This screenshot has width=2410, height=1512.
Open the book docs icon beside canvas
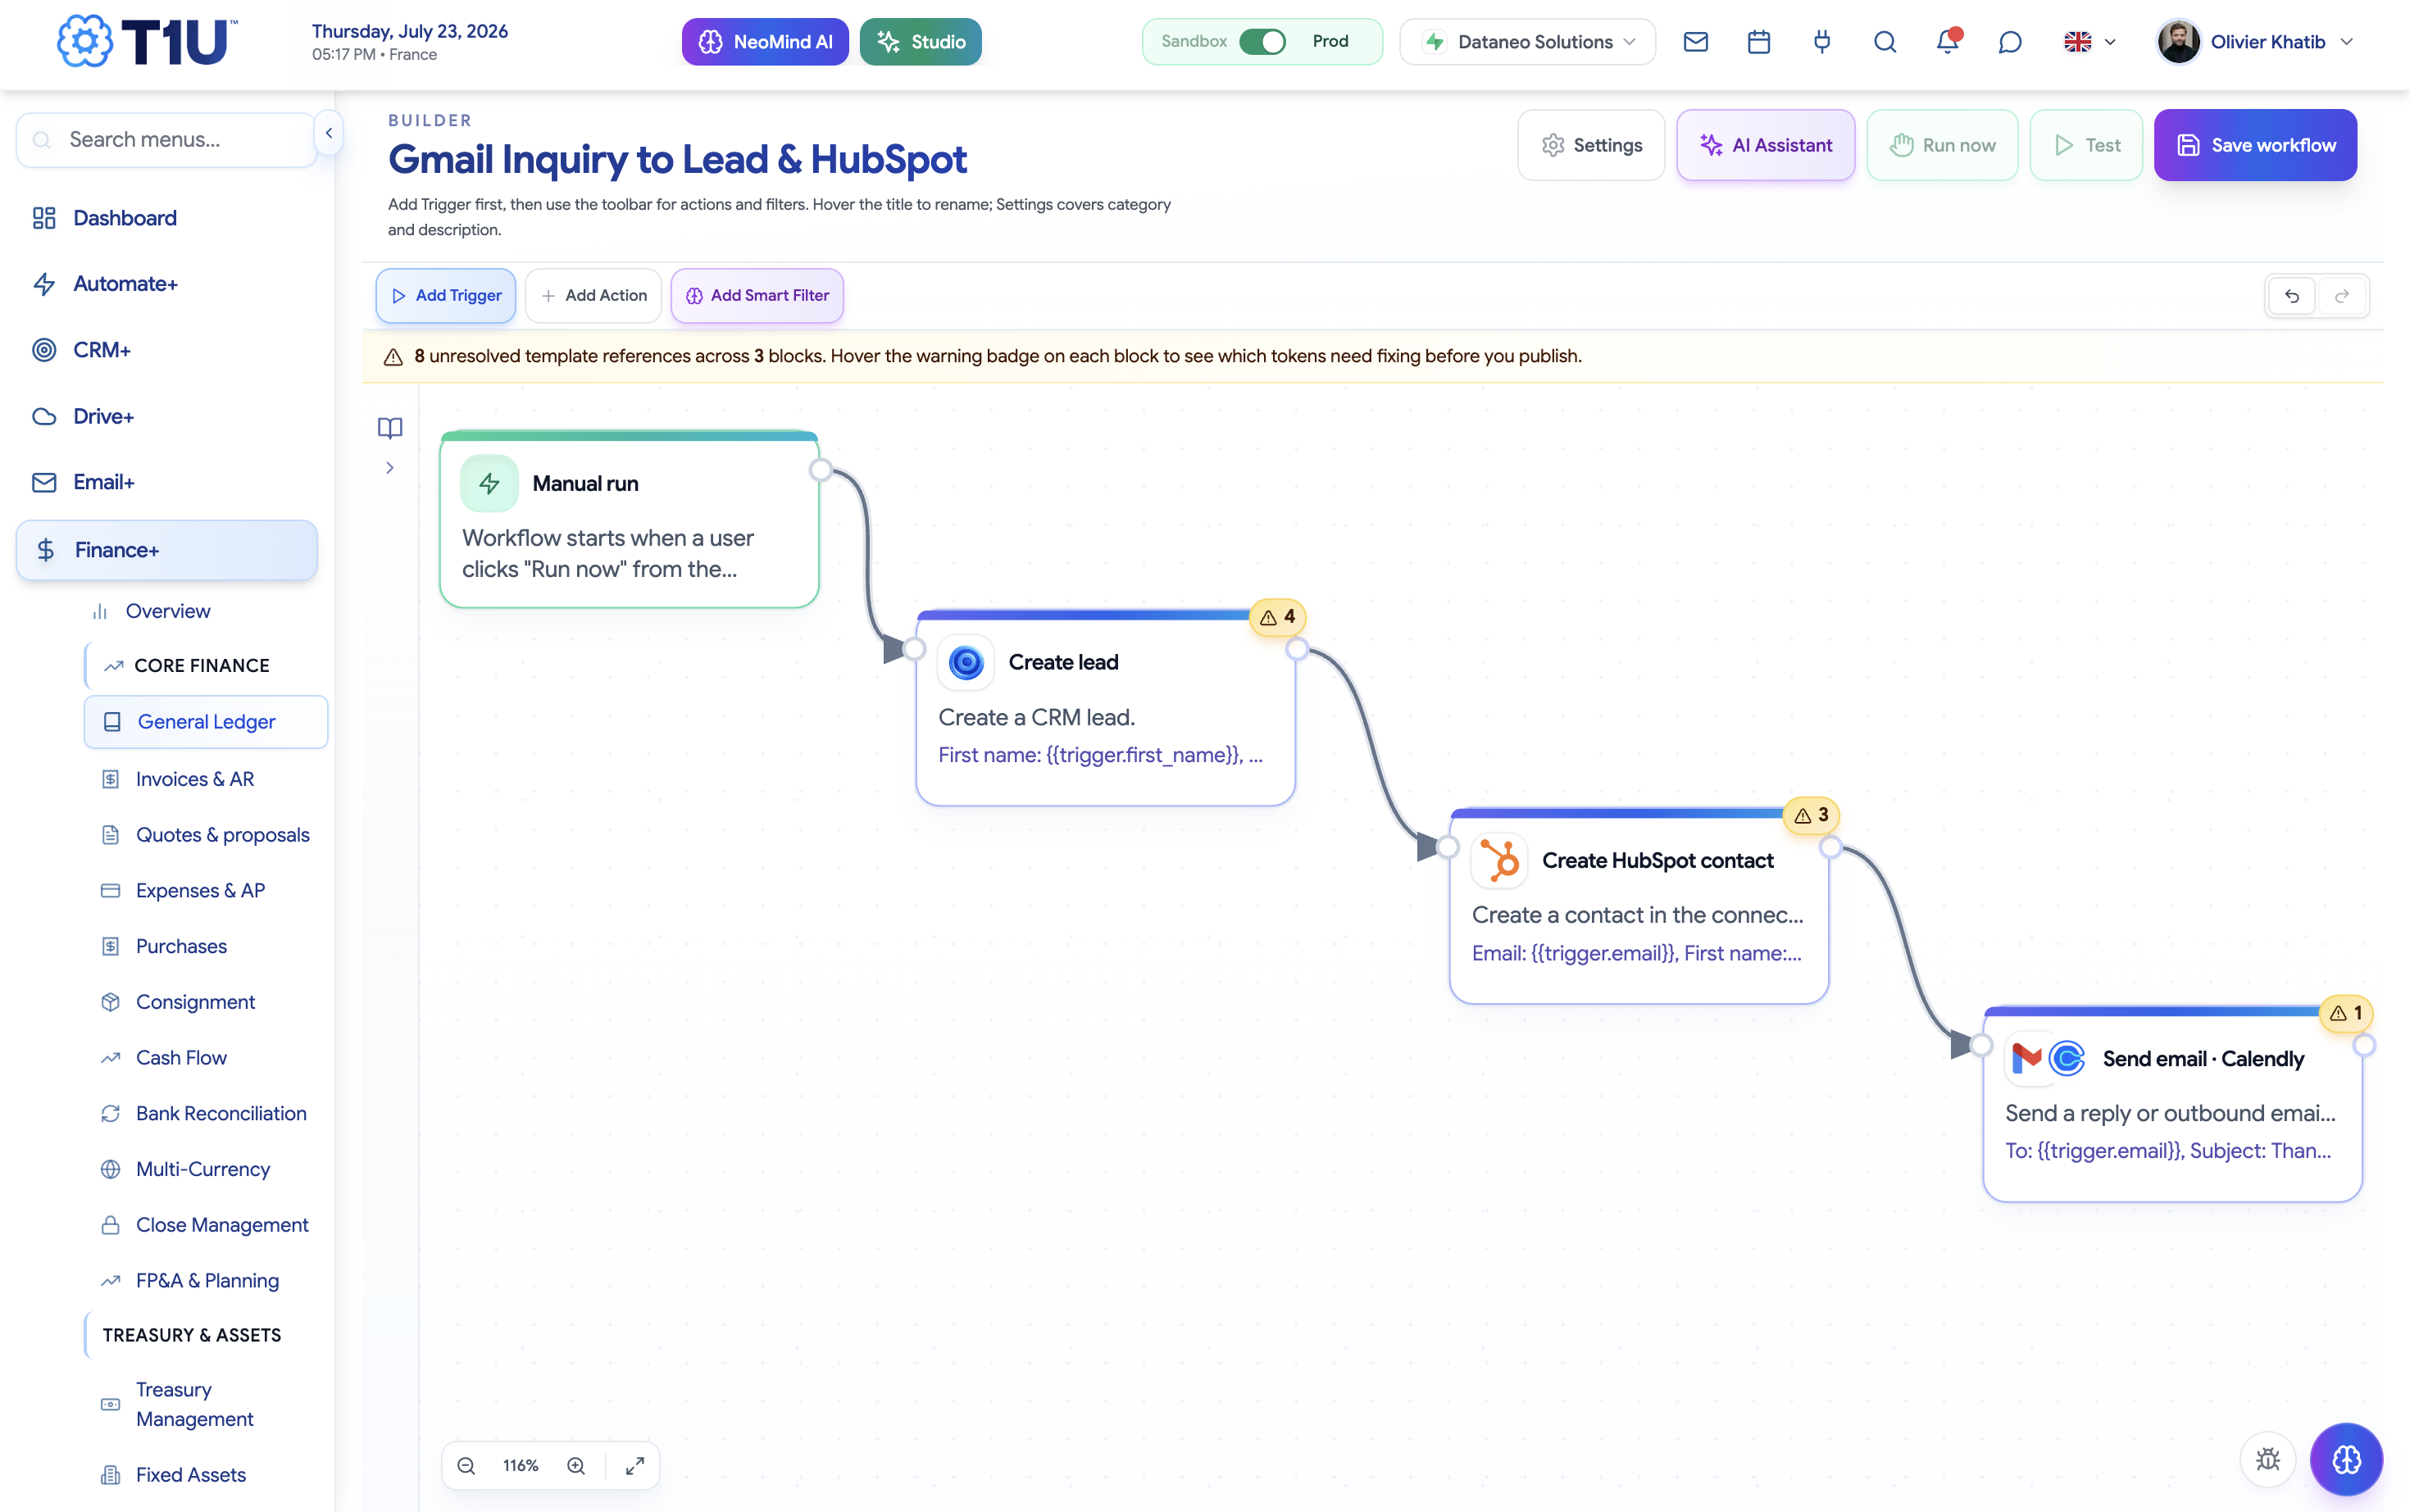coord(390,428)
